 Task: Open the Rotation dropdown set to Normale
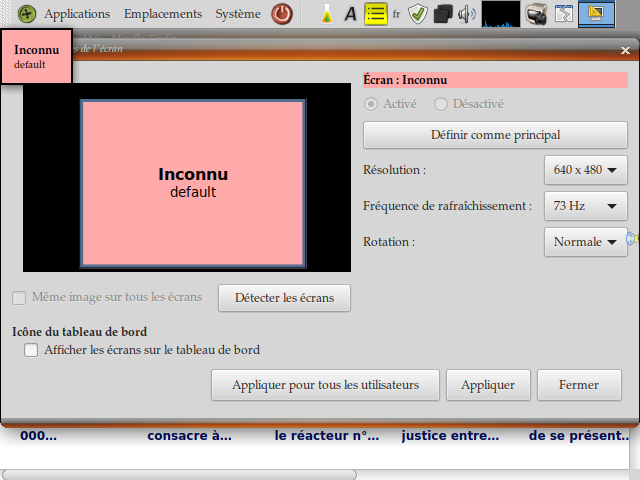click(x=585, y=242)
